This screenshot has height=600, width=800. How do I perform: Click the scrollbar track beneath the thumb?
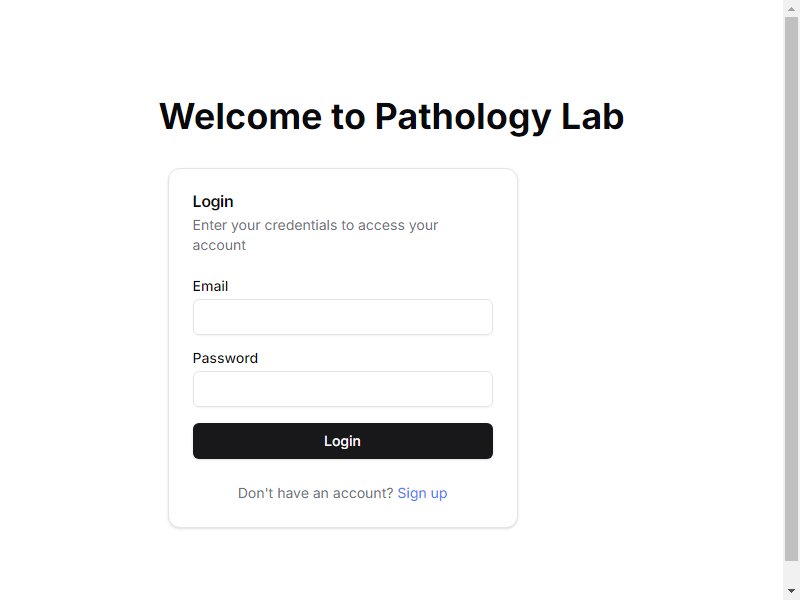click(x=791, y=572)
